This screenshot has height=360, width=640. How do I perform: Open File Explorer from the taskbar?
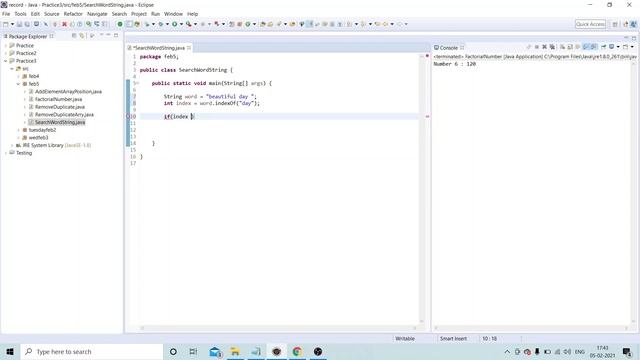[235, 351]
